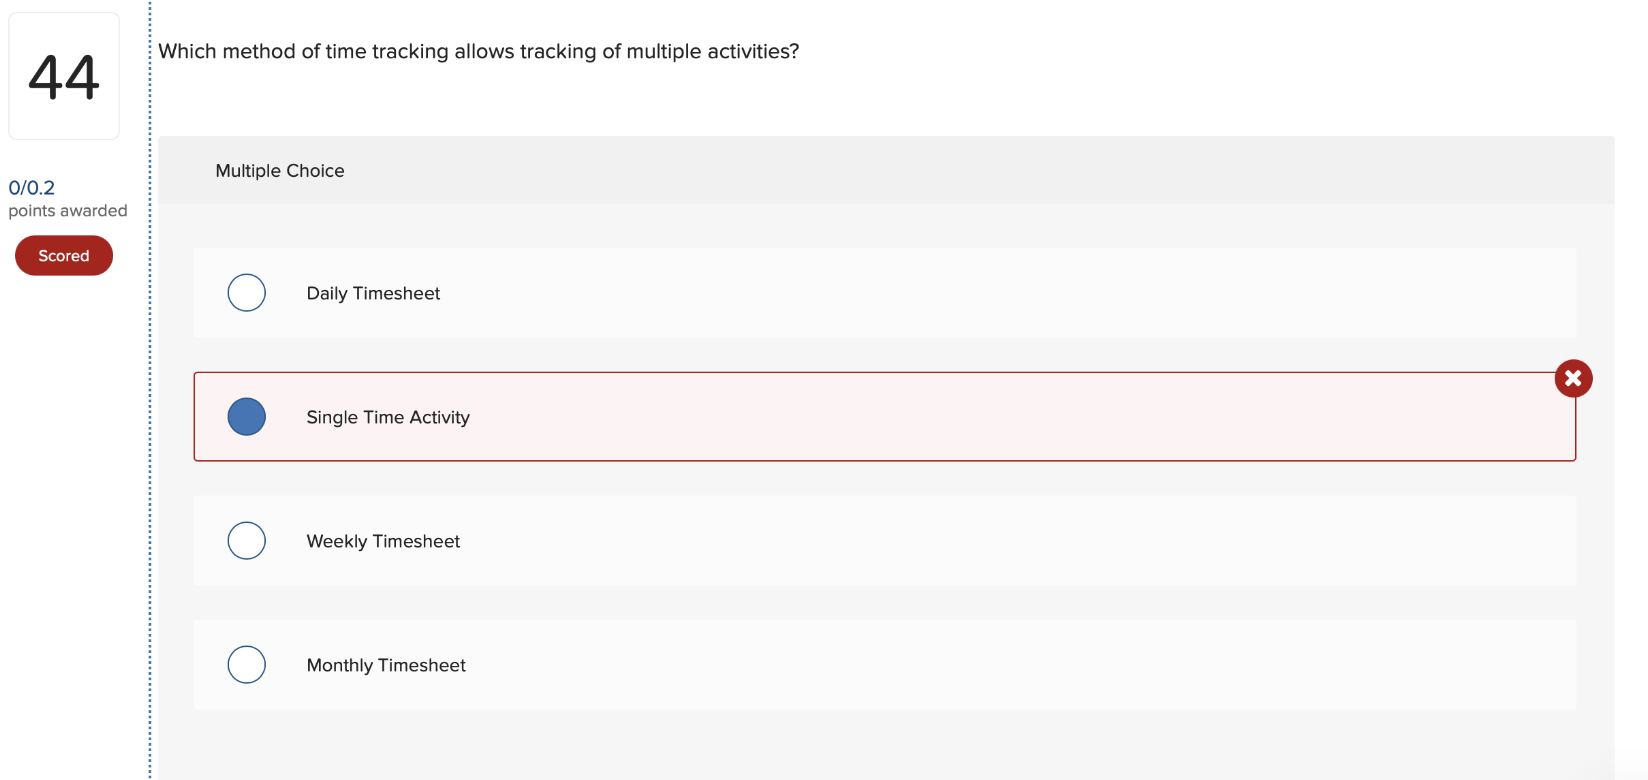Click the Daily Timesheet option label

point(373,292)
